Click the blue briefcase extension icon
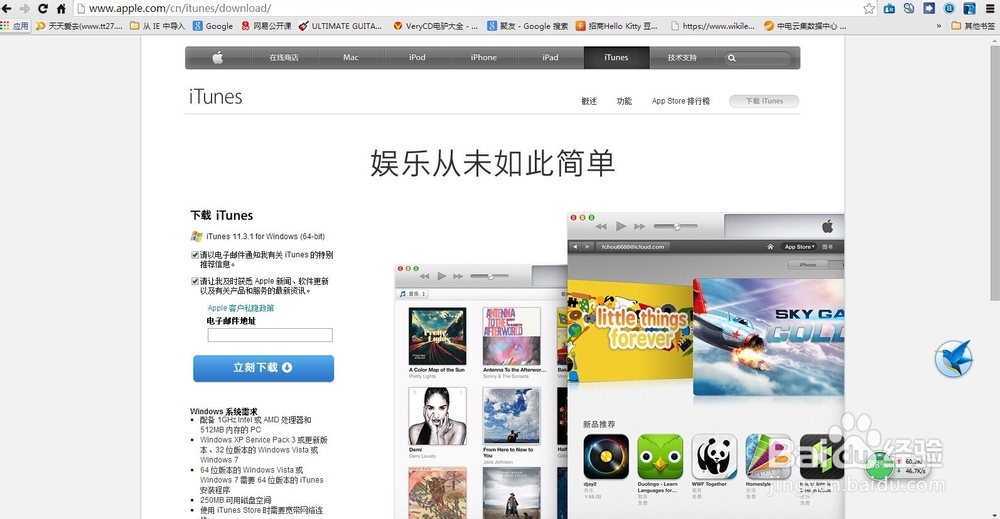The image size is (1000, 519). pos(889,8)
